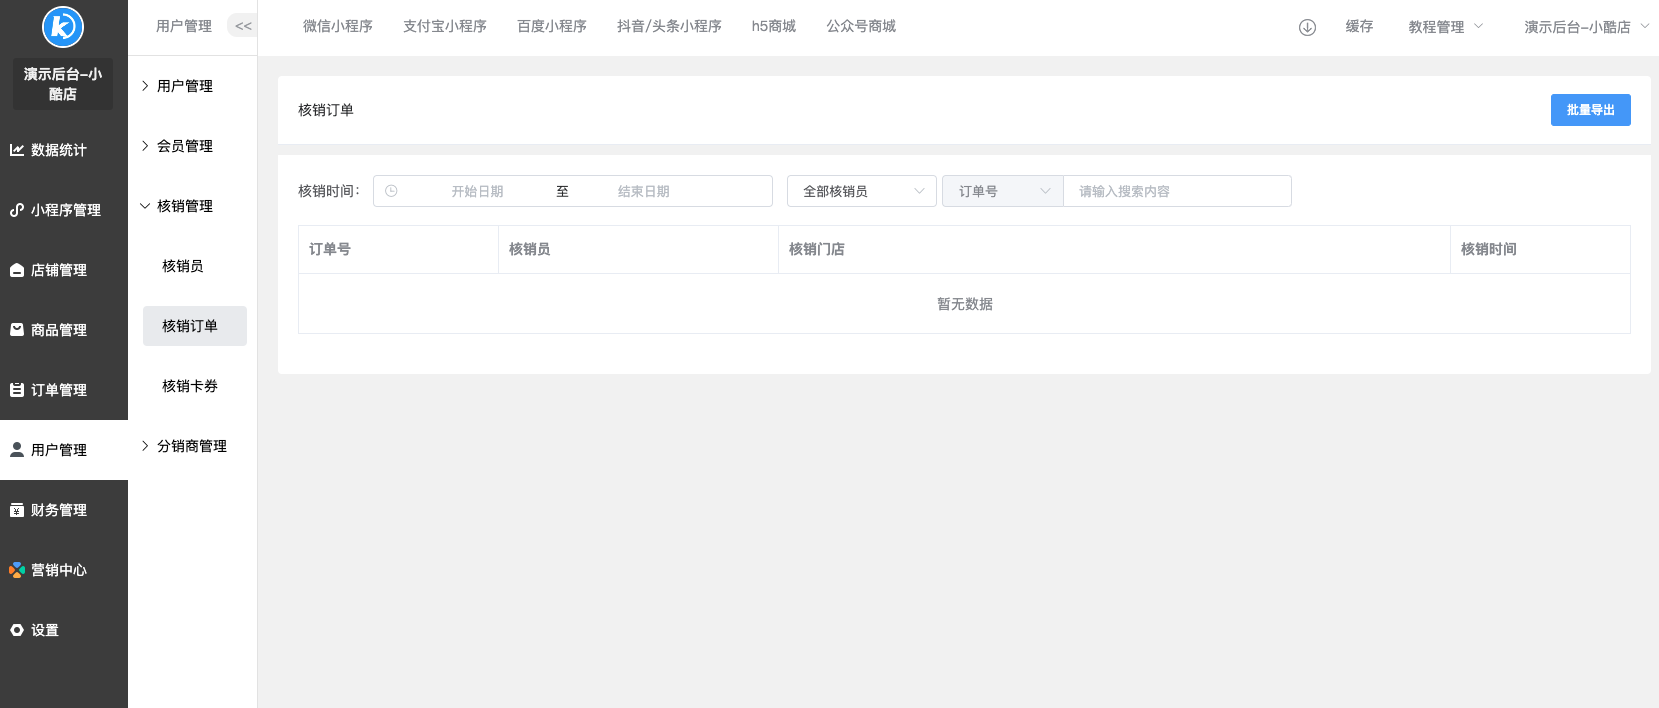Click the 演示后台-小酷店 store name badge

pyautogui.click(x=63, y=83)
